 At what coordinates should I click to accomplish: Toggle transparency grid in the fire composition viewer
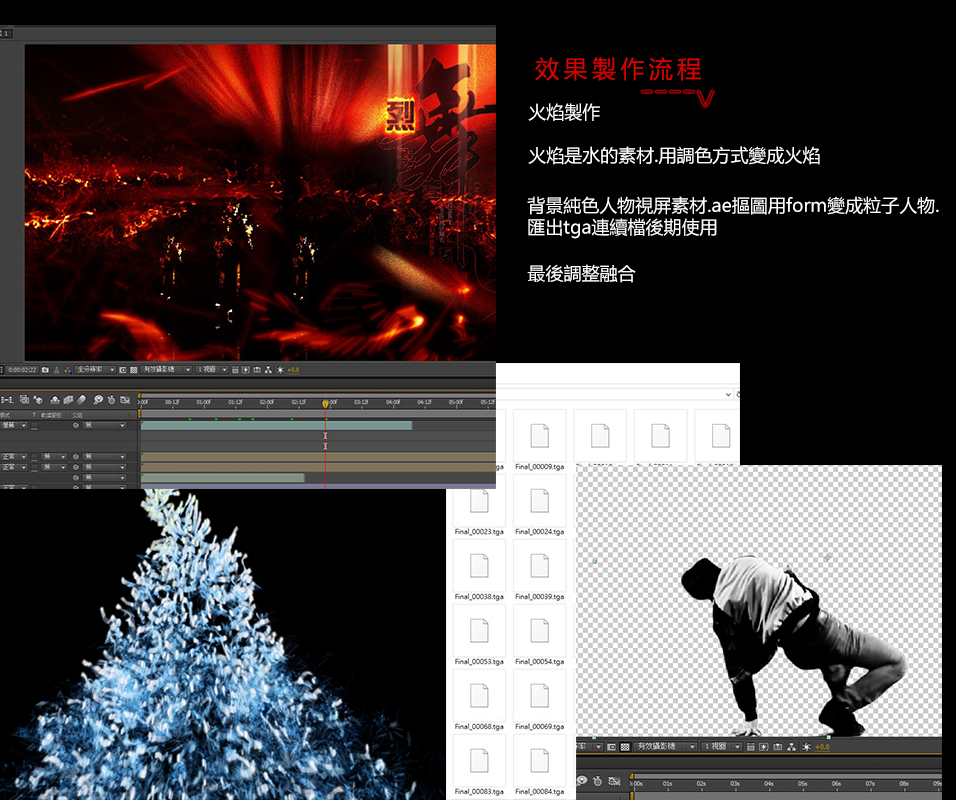tap(134, 370)
